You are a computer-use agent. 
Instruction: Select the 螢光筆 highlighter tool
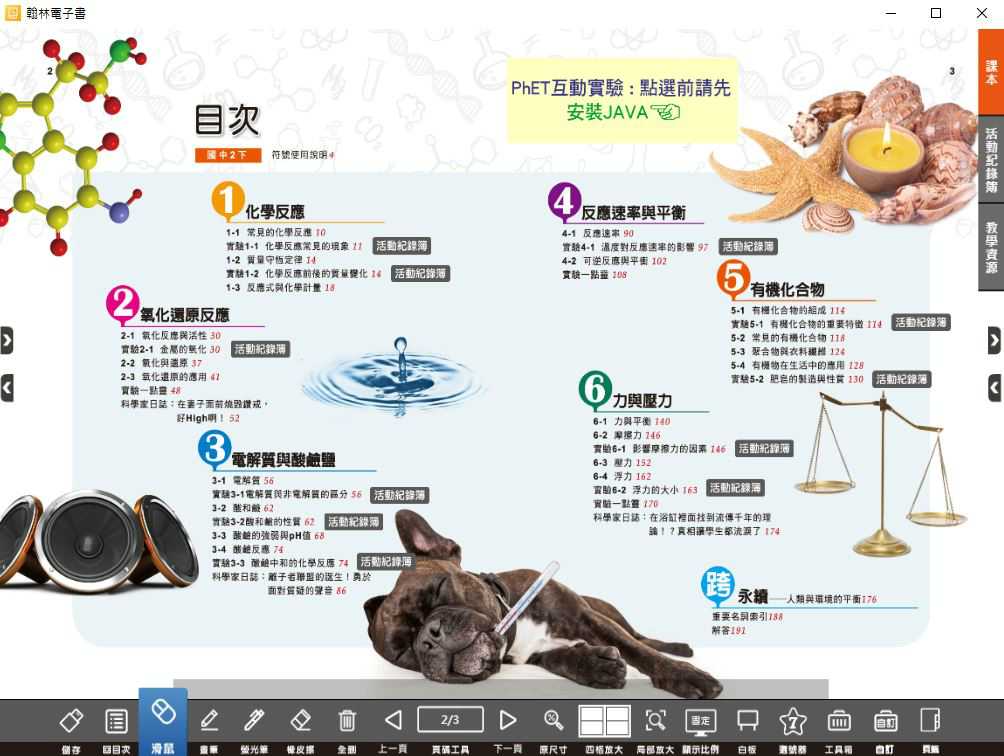pos(254,721)
